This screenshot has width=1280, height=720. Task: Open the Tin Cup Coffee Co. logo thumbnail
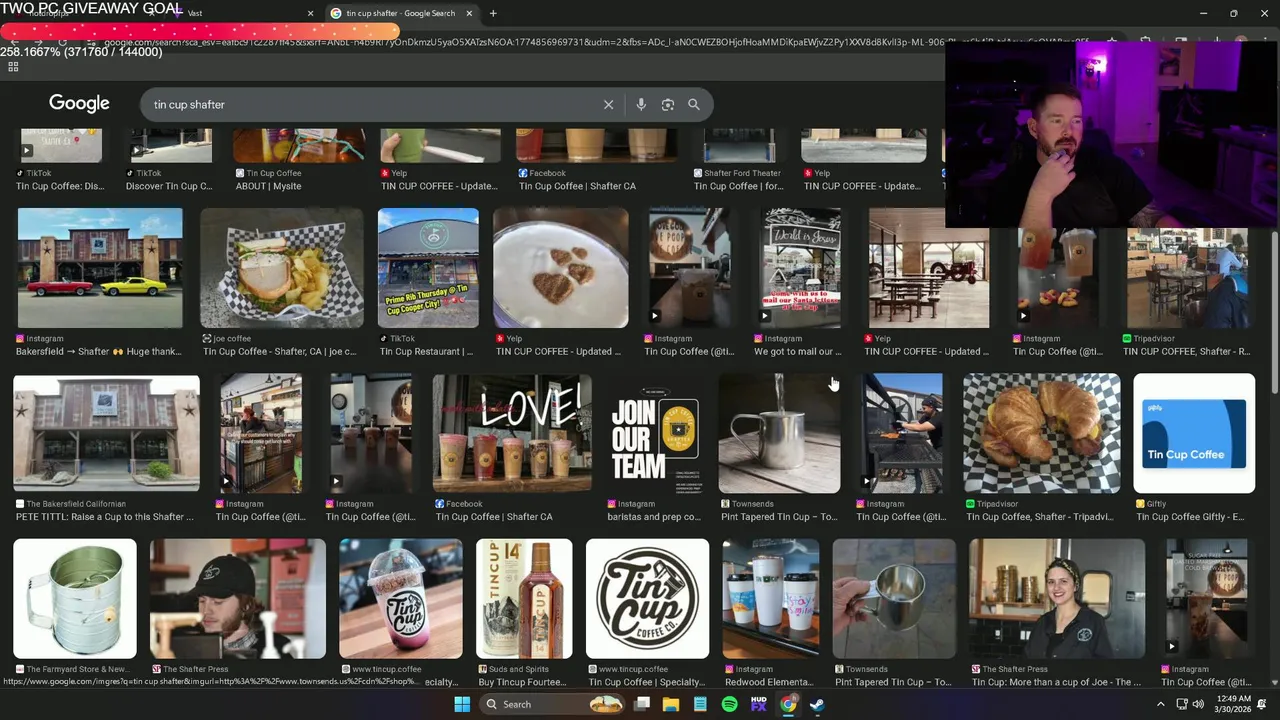click(x=648, y=598)
